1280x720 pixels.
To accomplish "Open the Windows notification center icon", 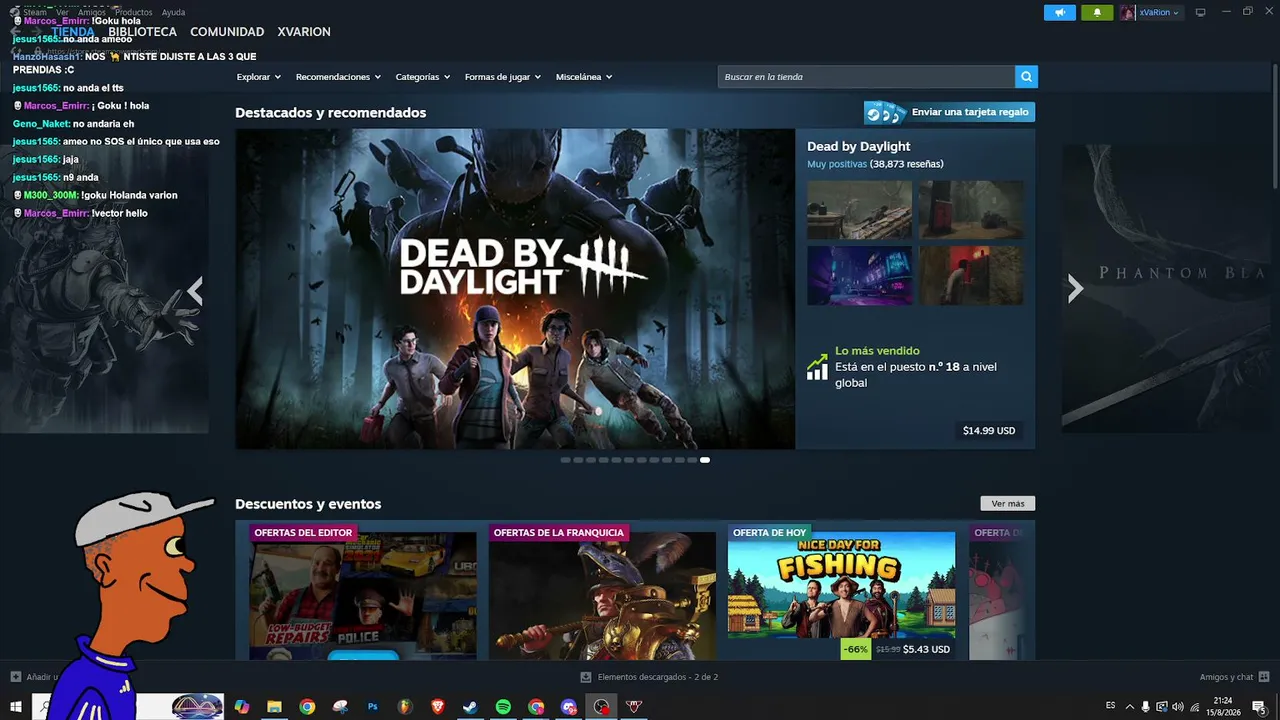I will [1259, 707].
